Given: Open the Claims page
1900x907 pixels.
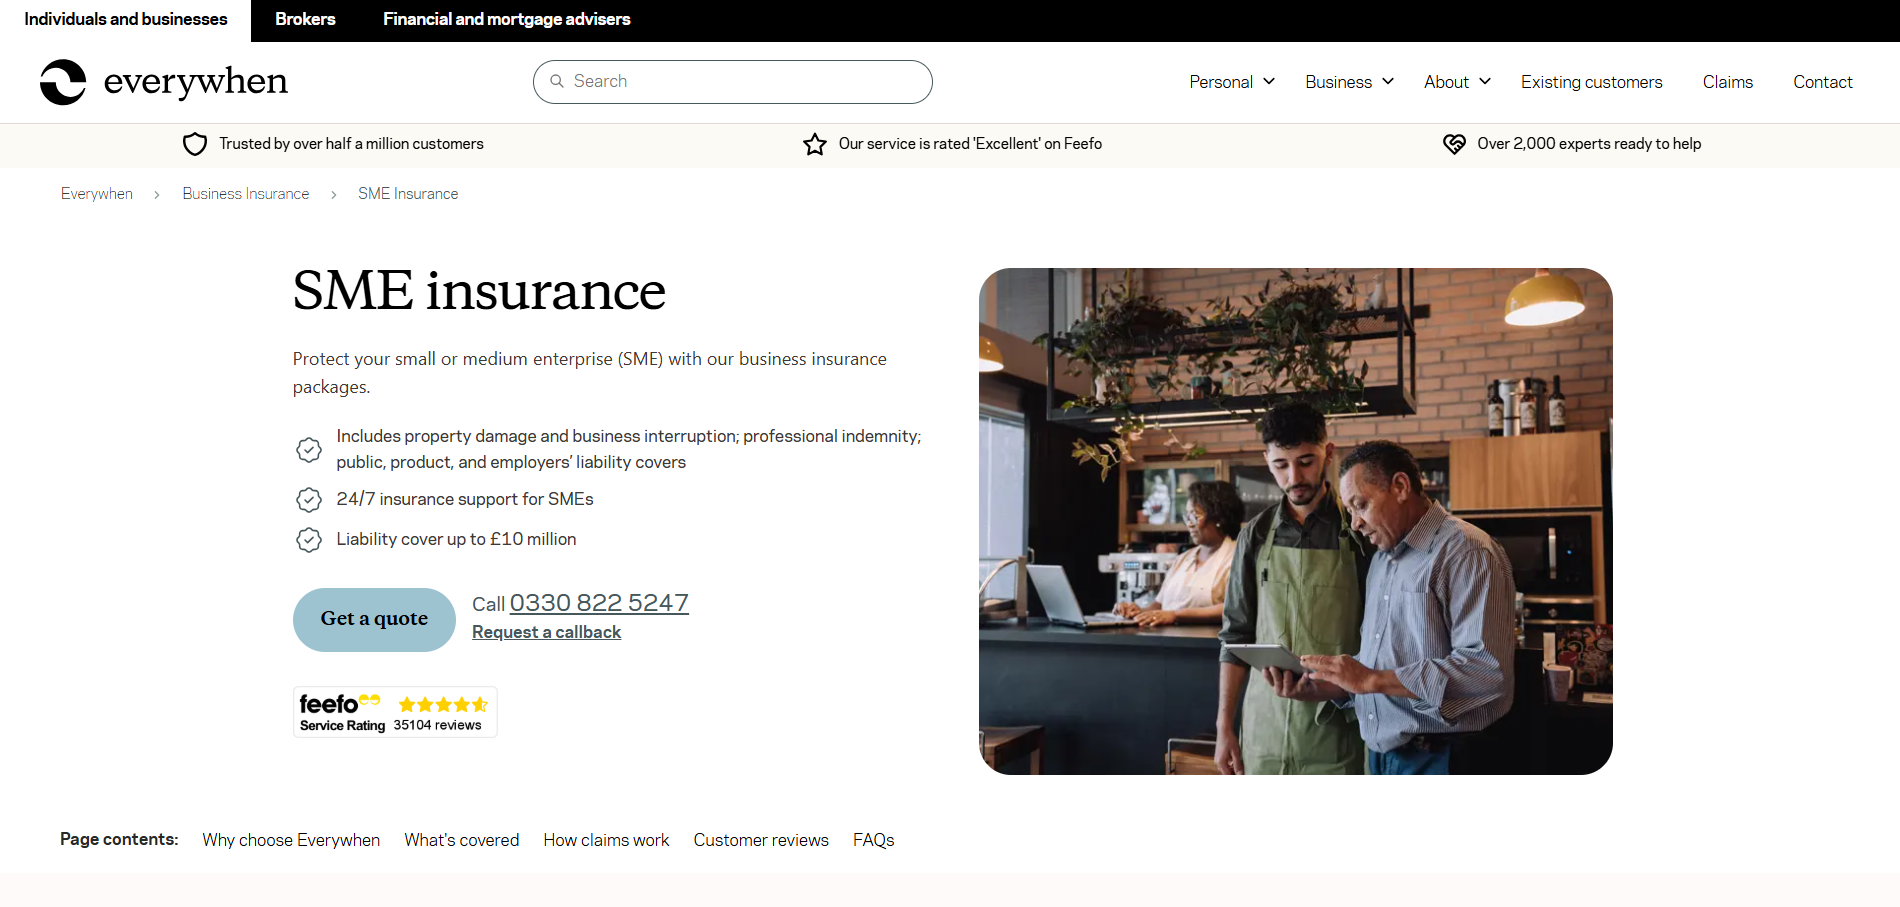Looking at the screenshot, I should (1727, 82).
